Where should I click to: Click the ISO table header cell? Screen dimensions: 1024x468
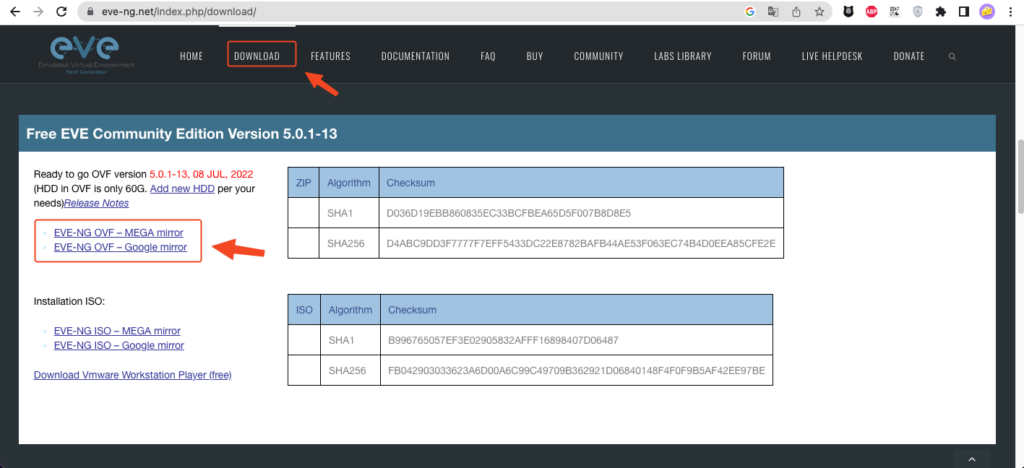click(304, 309)
